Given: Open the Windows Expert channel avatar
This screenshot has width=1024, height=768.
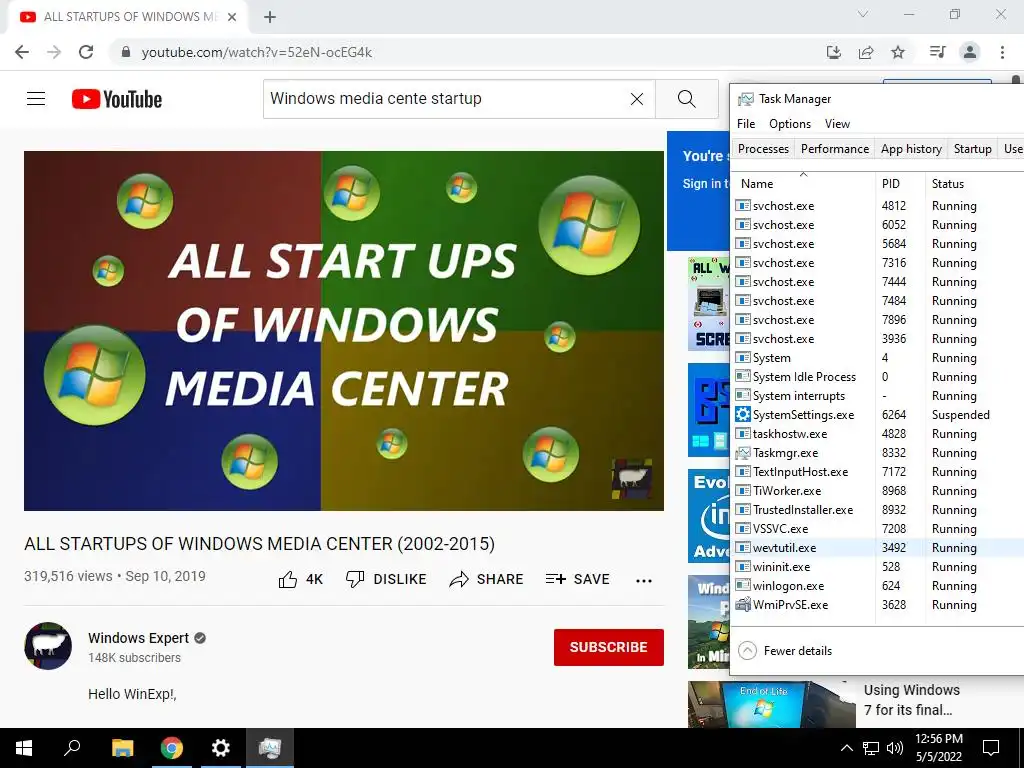Looking at the screenshot, I should [48, 646].
